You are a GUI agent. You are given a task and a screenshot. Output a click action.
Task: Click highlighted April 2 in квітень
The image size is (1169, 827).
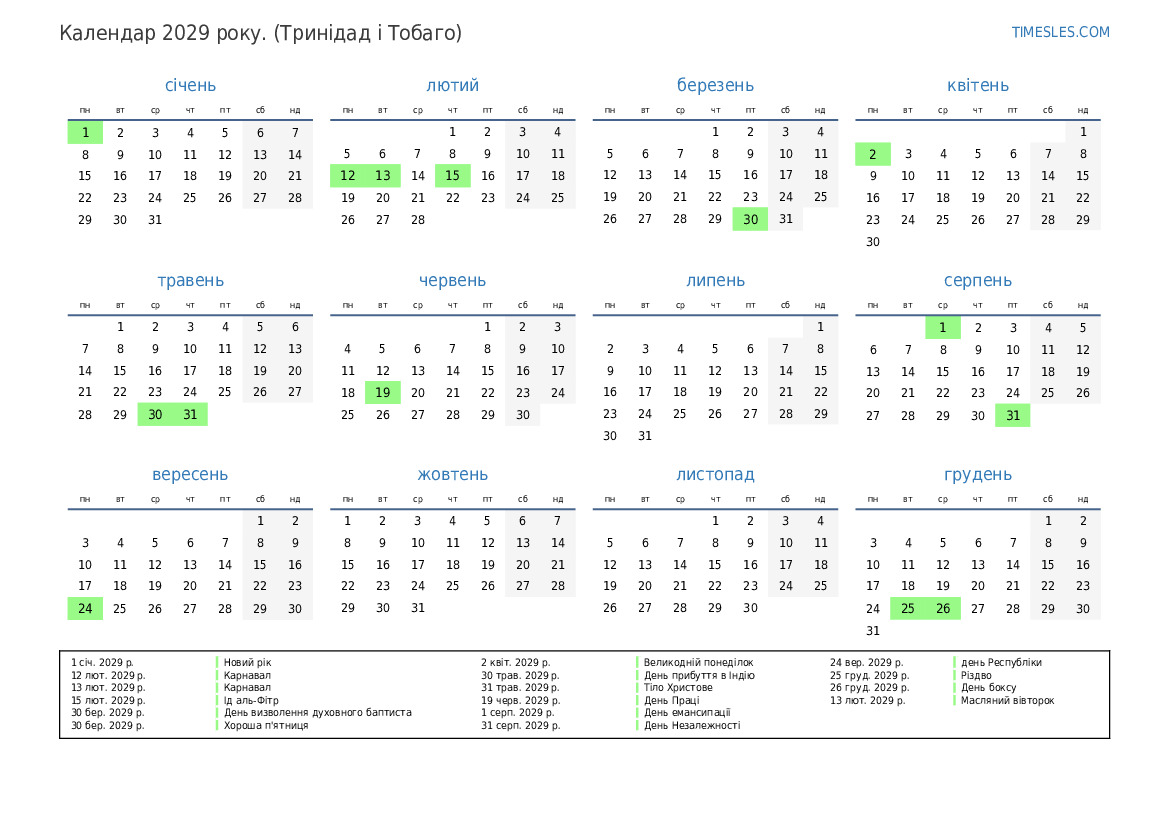point(872,154)
